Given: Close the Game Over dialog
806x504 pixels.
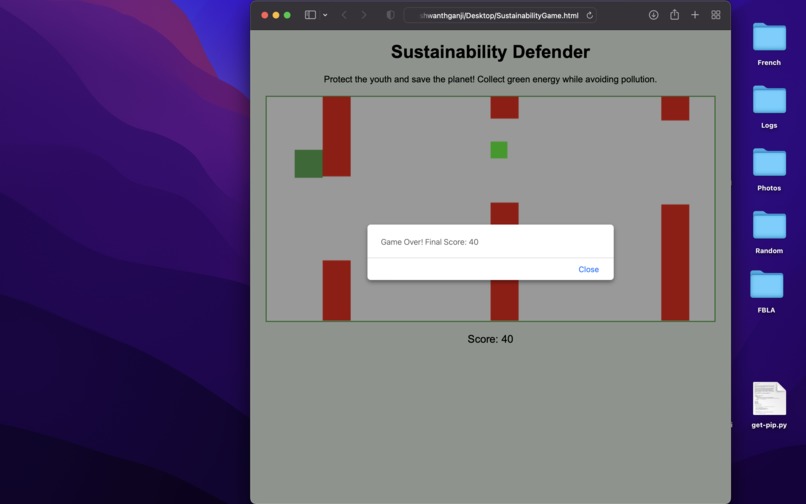Looking at the screenshot, I should click(588, 269).
